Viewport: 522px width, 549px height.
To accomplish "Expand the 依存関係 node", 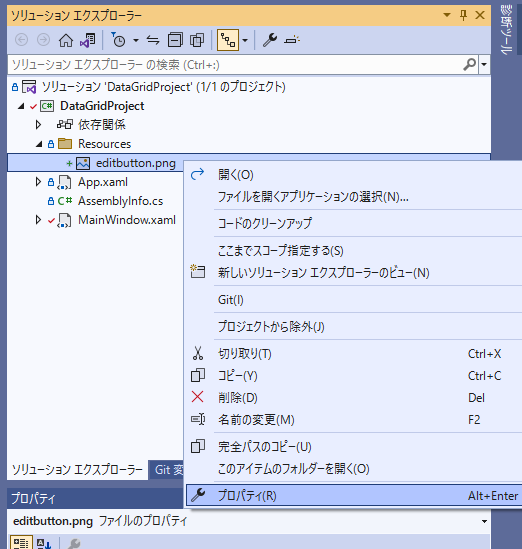I will click(39, 125).
